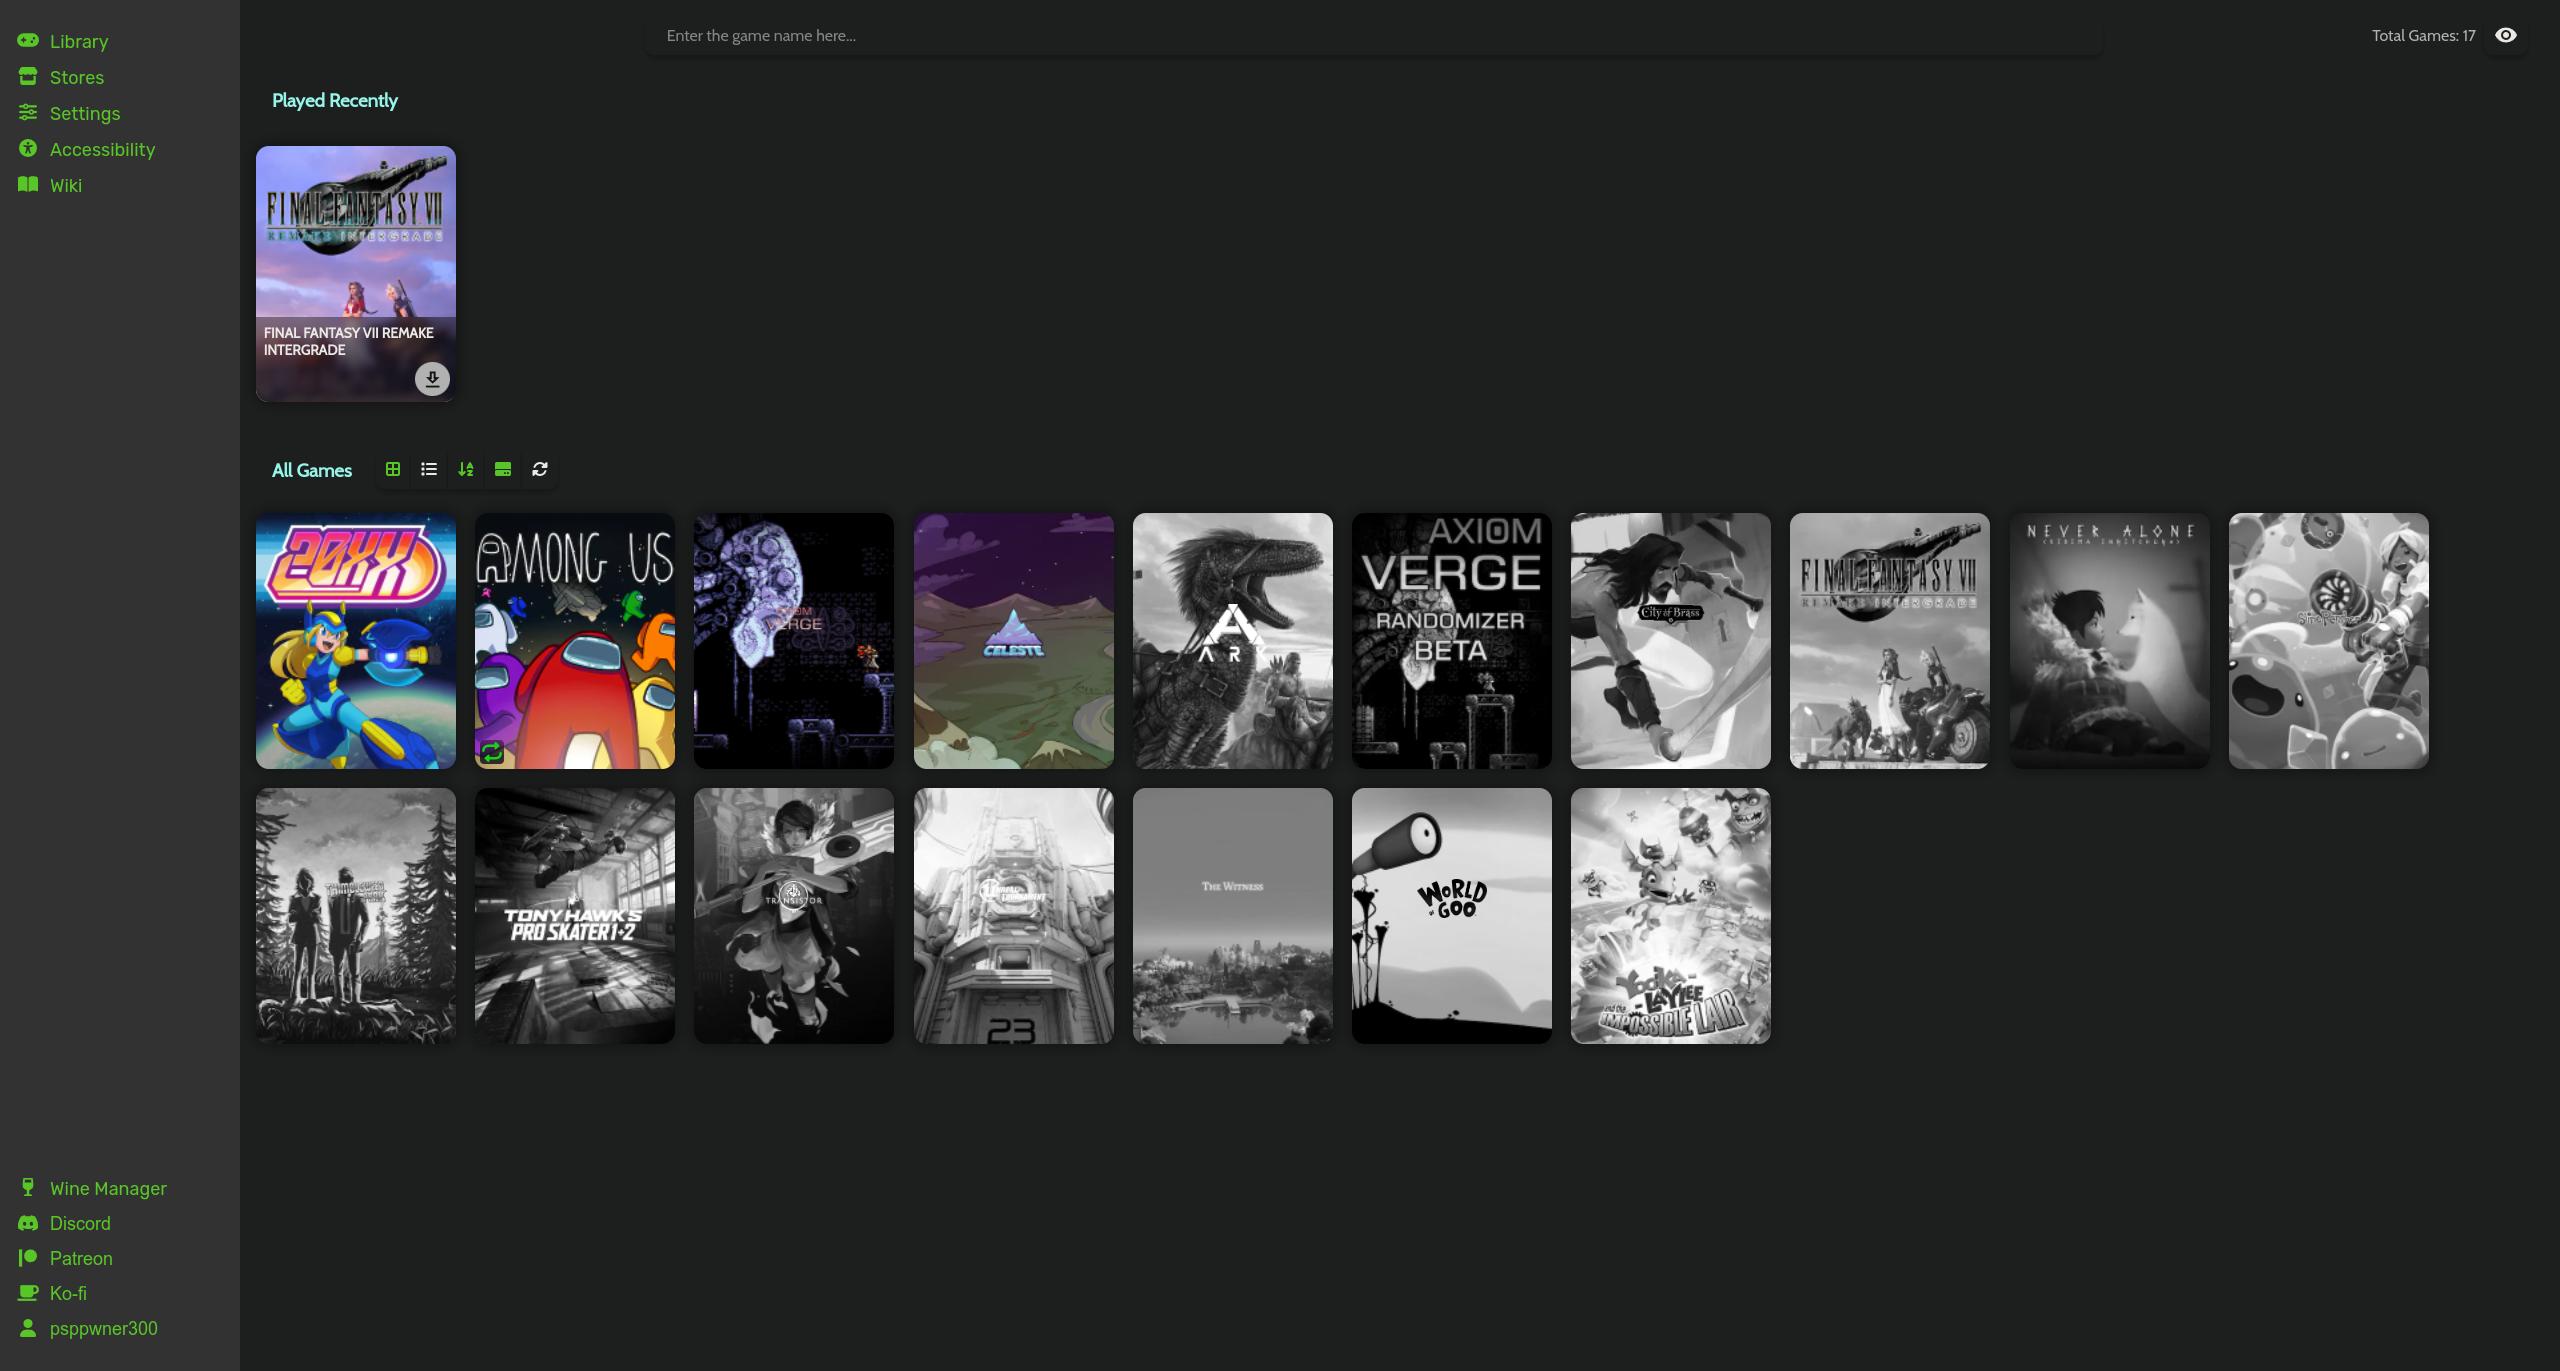Open the Thimbleweed Park cover
This screenshot has height=1371, width=2560.
(x=356, y=916)
